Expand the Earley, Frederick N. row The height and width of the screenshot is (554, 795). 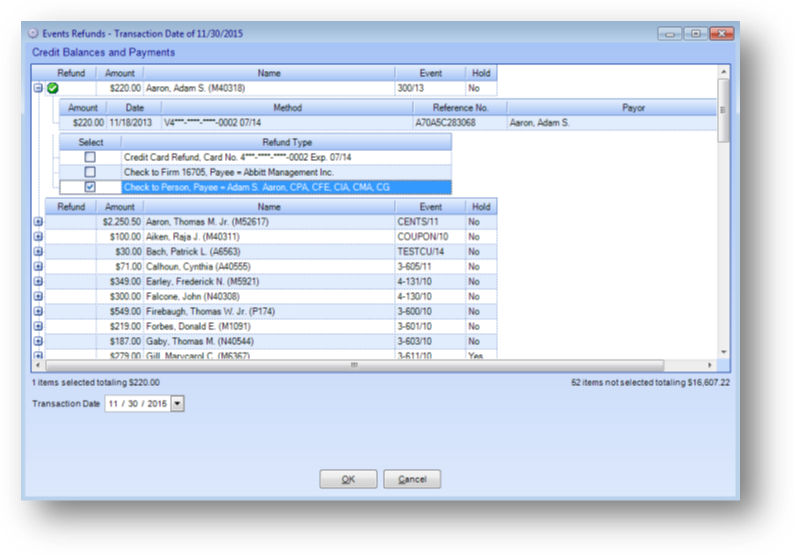pyautogui.click(x=38, y=282)
